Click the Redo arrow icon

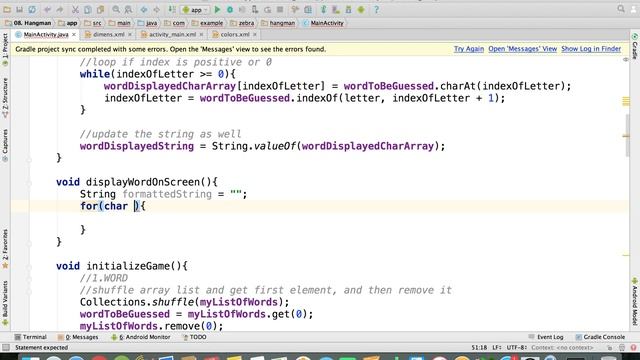(x=60, y=9)
